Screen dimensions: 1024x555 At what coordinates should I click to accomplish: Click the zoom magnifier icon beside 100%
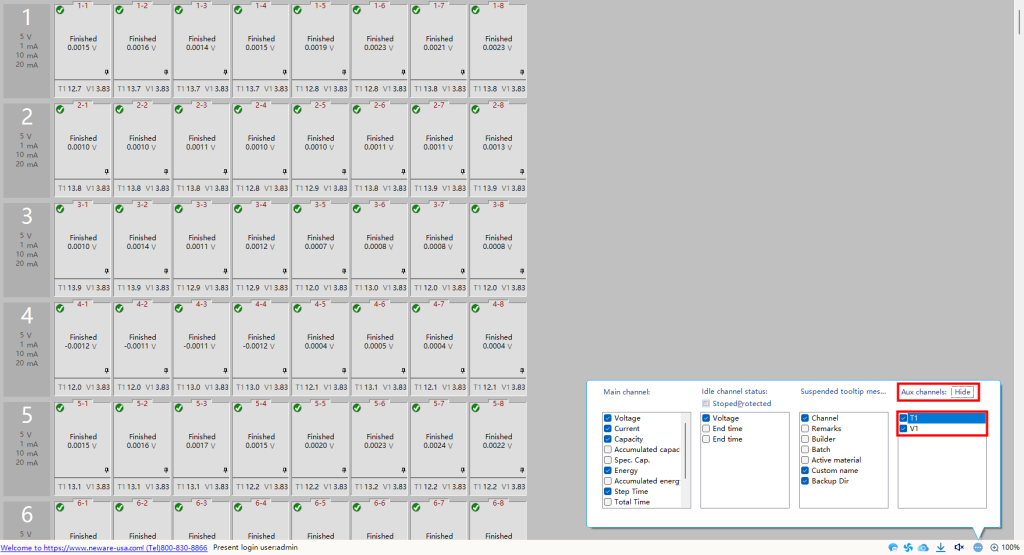click(x=994, y=547)
